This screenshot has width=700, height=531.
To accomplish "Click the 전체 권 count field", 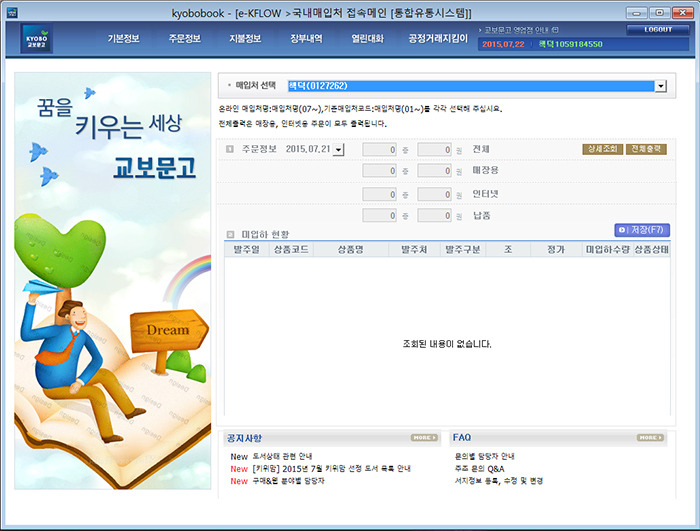I will coord(434,150).
